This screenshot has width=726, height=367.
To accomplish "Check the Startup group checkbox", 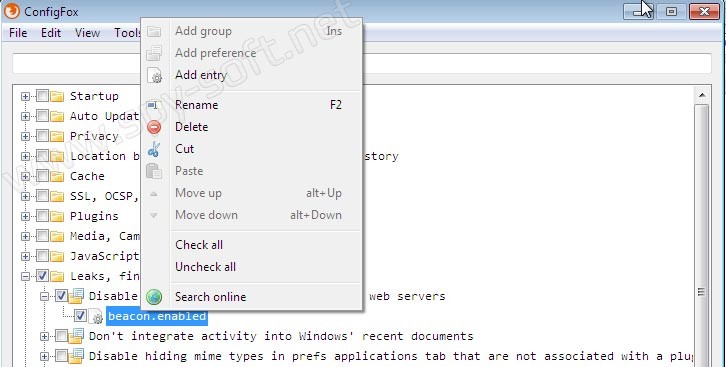I will (x=42, y=96).
